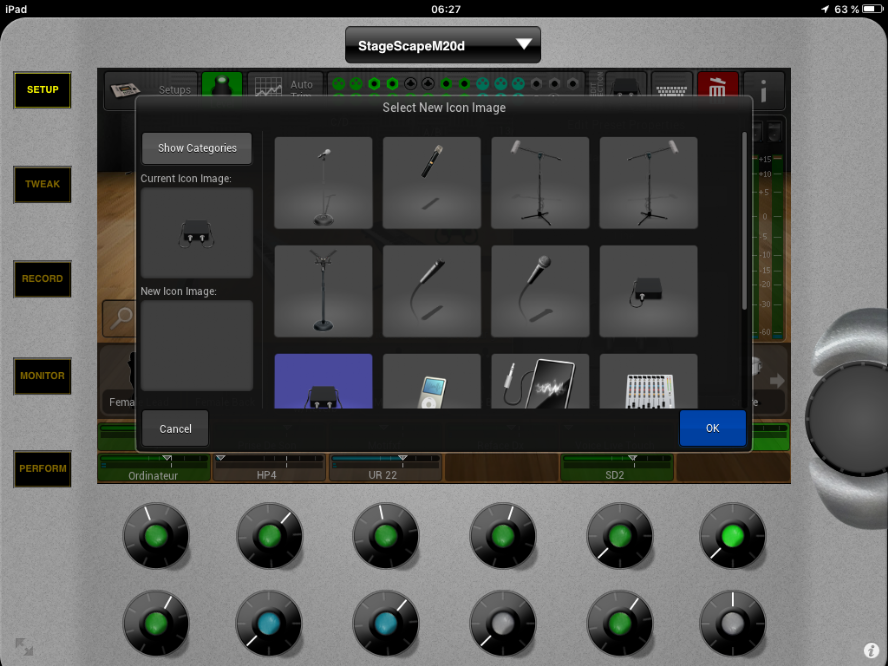The image size is (888, 666).
Task: Select the ball-head gooseneck microphone icon
Action: point(540,291)
